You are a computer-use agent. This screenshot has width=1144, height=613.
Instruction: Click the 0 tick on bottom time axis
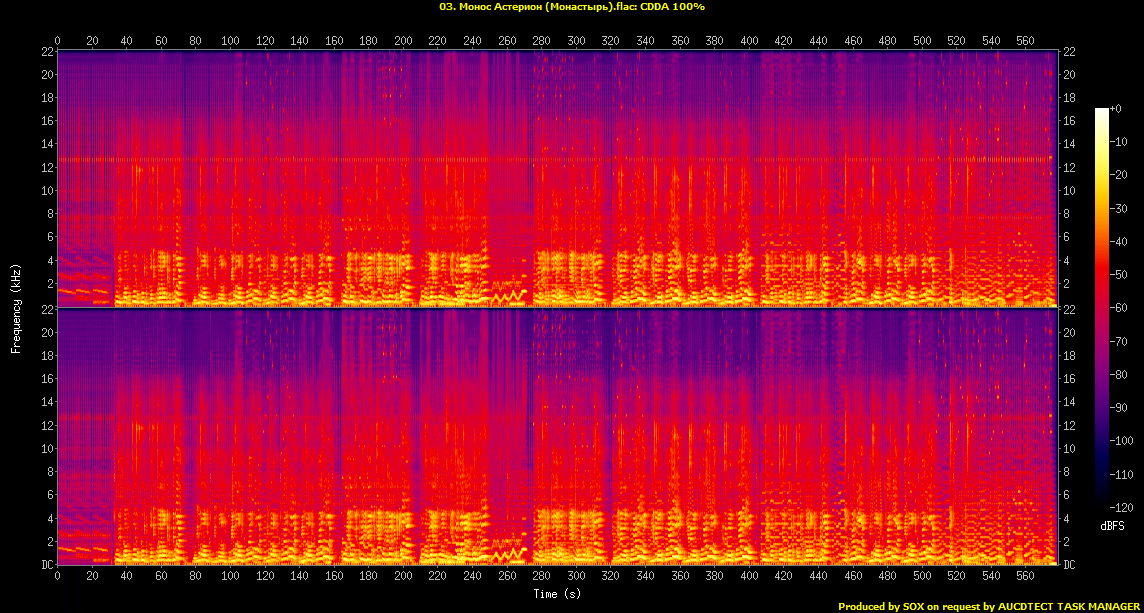click(57, 576)
